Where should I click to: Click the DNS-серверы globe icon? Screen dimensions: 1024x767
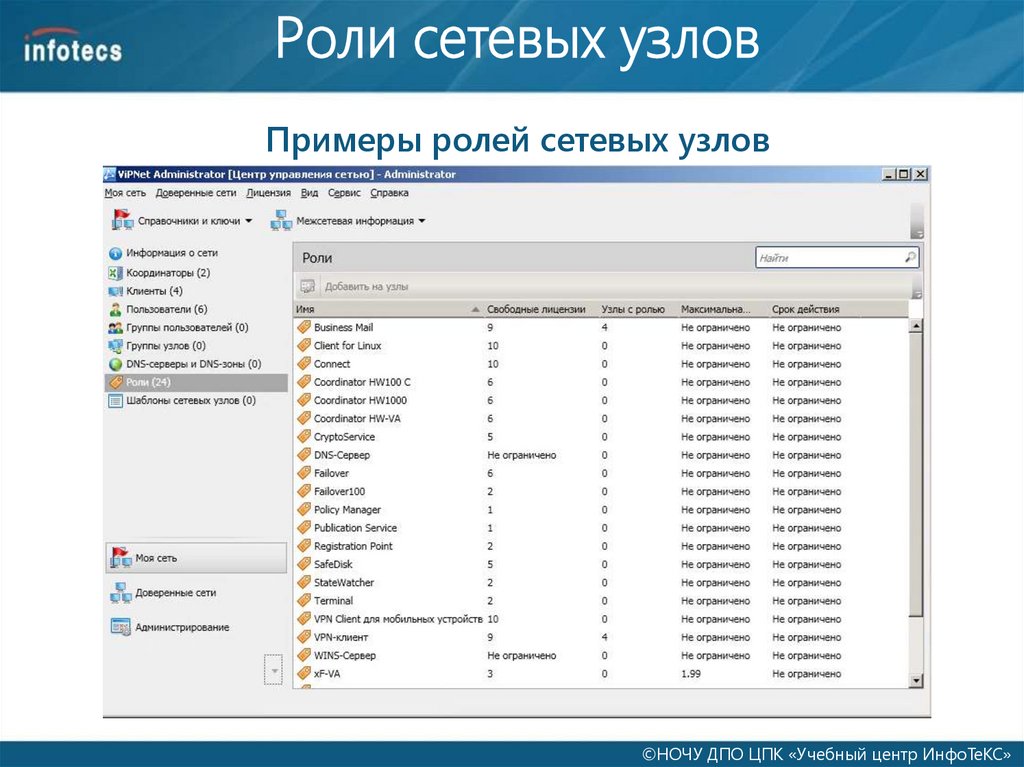pos(115,365)
